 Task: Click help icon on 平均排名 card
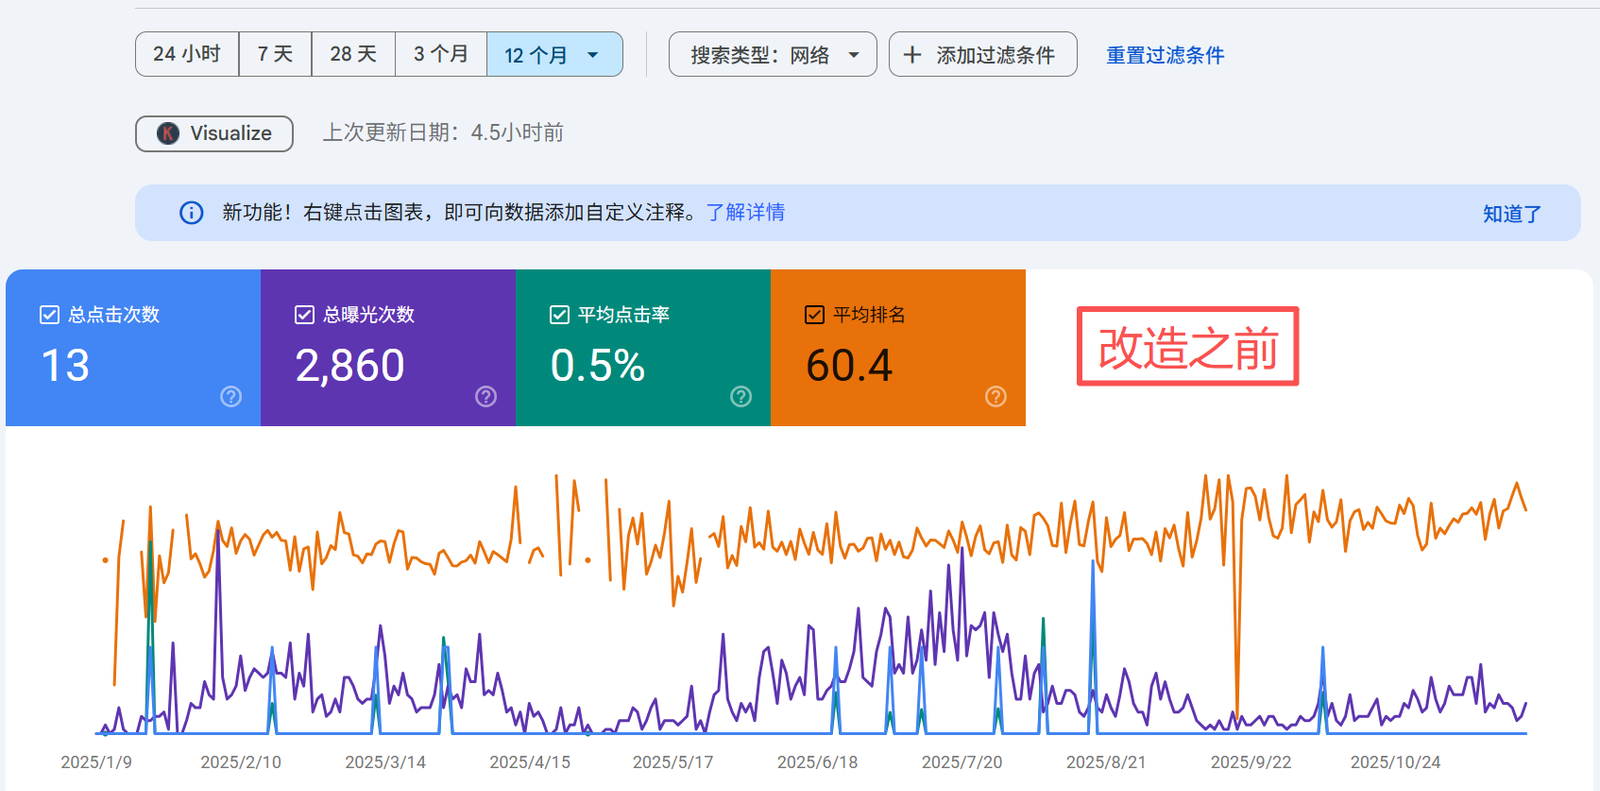click(x=996, y=397)
